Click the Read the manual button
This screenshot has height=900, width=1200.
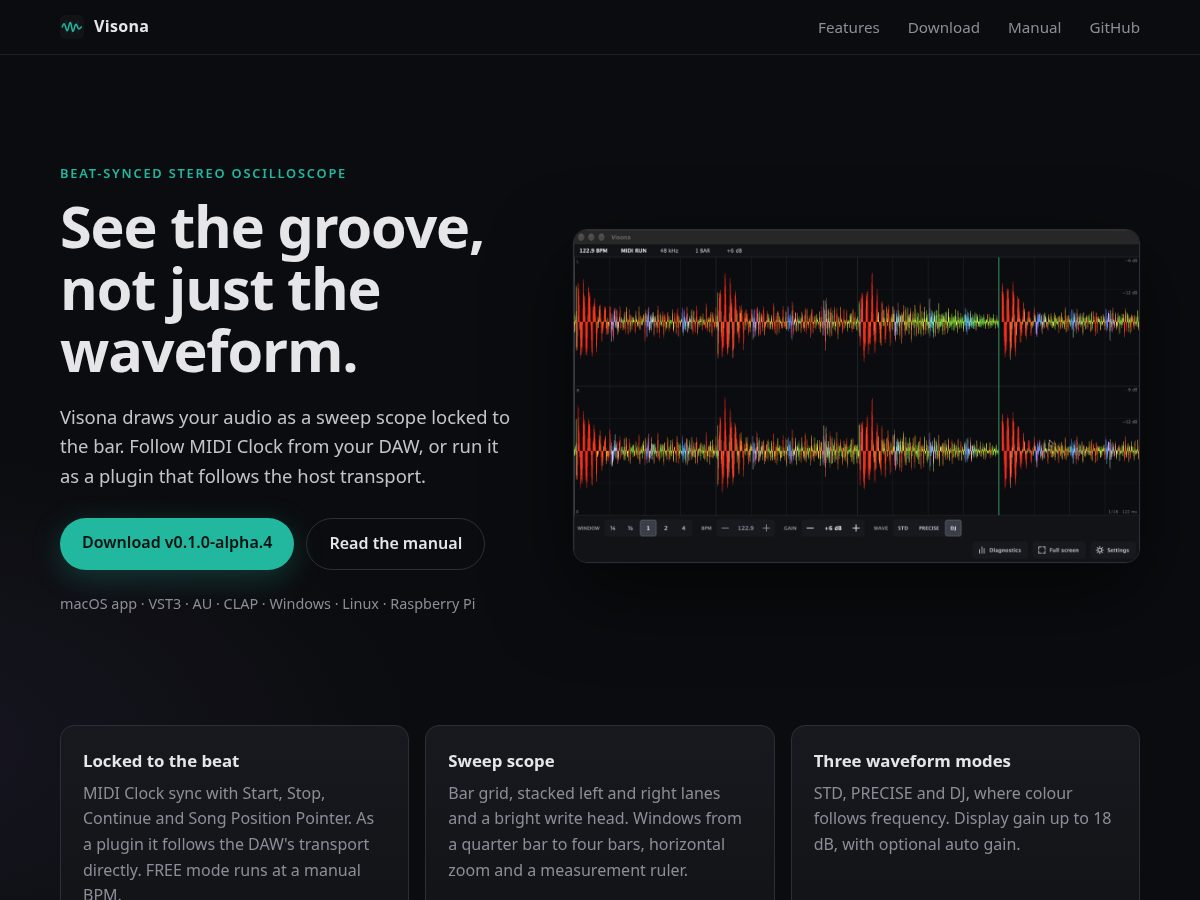tap(395, 543)
